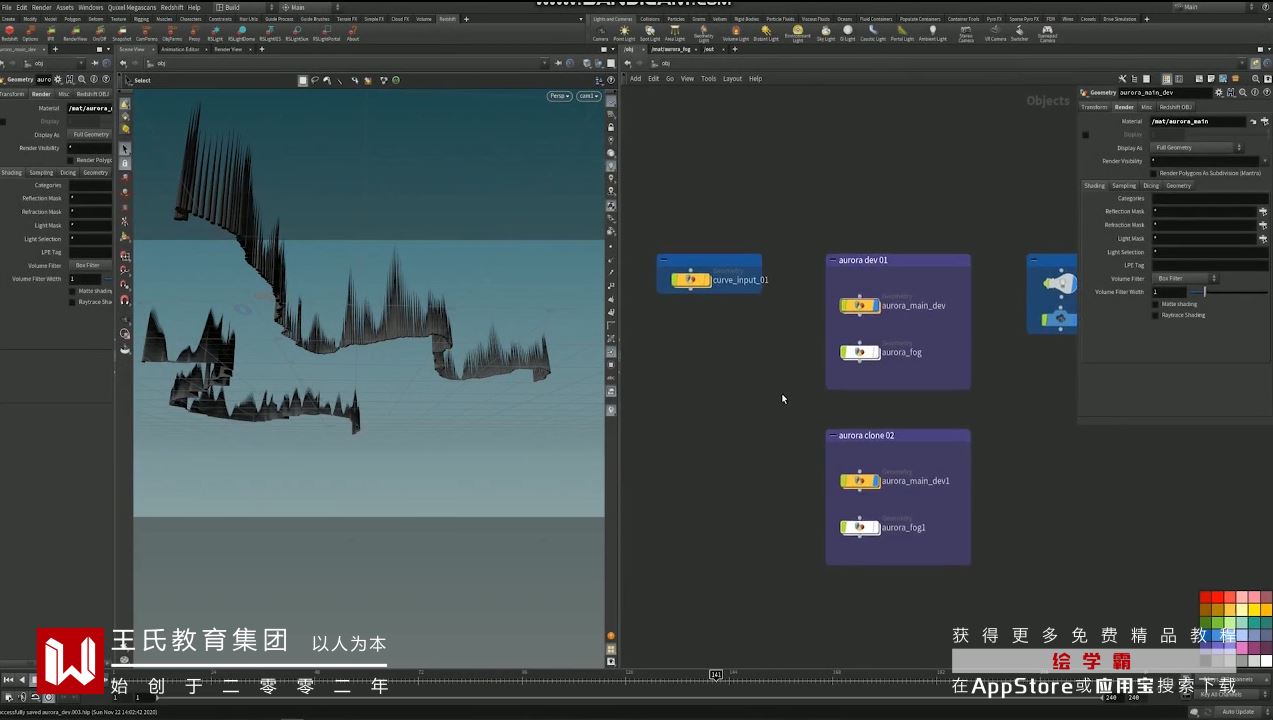Image resolution: width=1273 pixels, height=720 pixels.
Task: Click the Redshift About shelf icon
Action: (353, 32)
